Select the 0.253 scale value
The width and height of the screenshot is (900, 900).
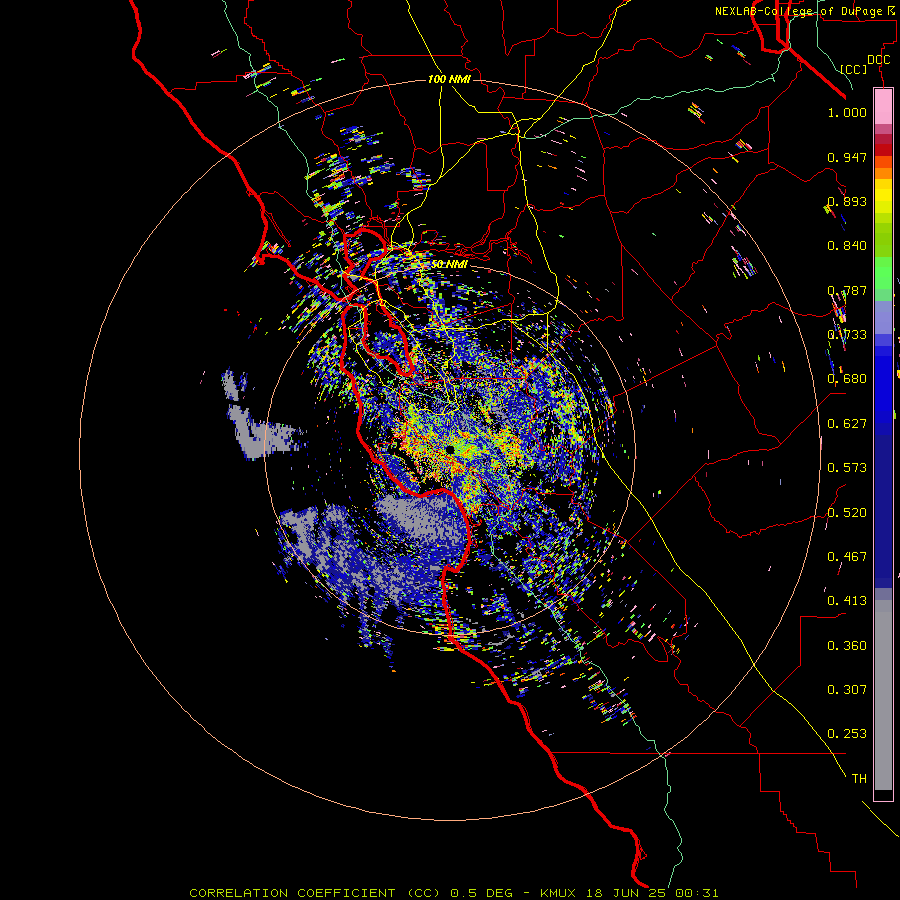[847, 734]
